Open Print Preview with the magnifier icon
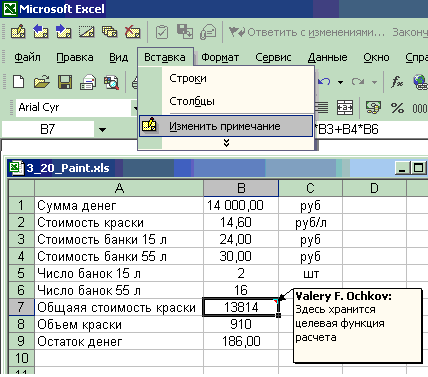The height and width of the screenshot is (377, 428). (111, 82)
